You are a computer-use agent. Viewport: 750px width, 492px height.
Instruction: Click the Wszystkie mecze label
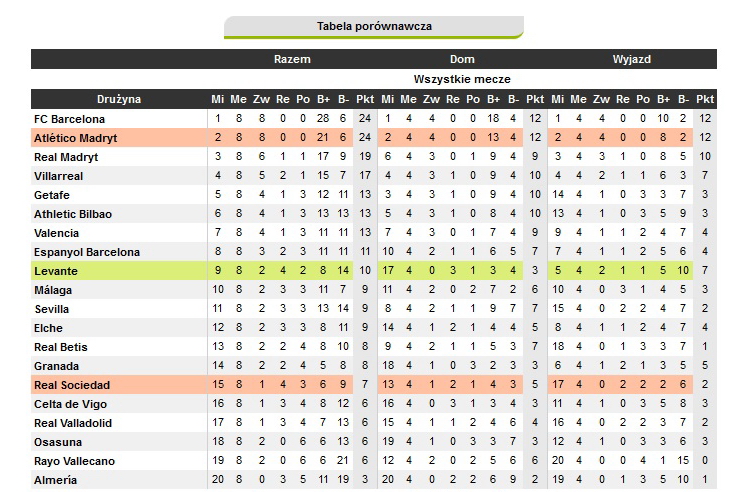click(462, 79)
